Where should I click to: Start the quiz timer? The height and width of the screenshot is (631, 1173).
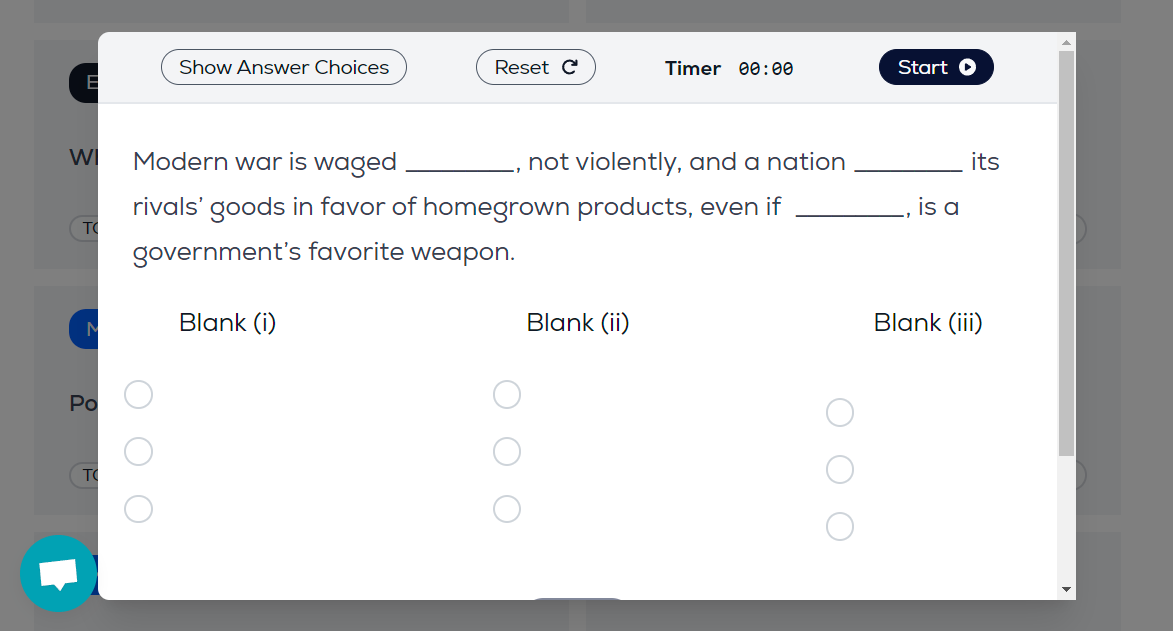point(936,67)
